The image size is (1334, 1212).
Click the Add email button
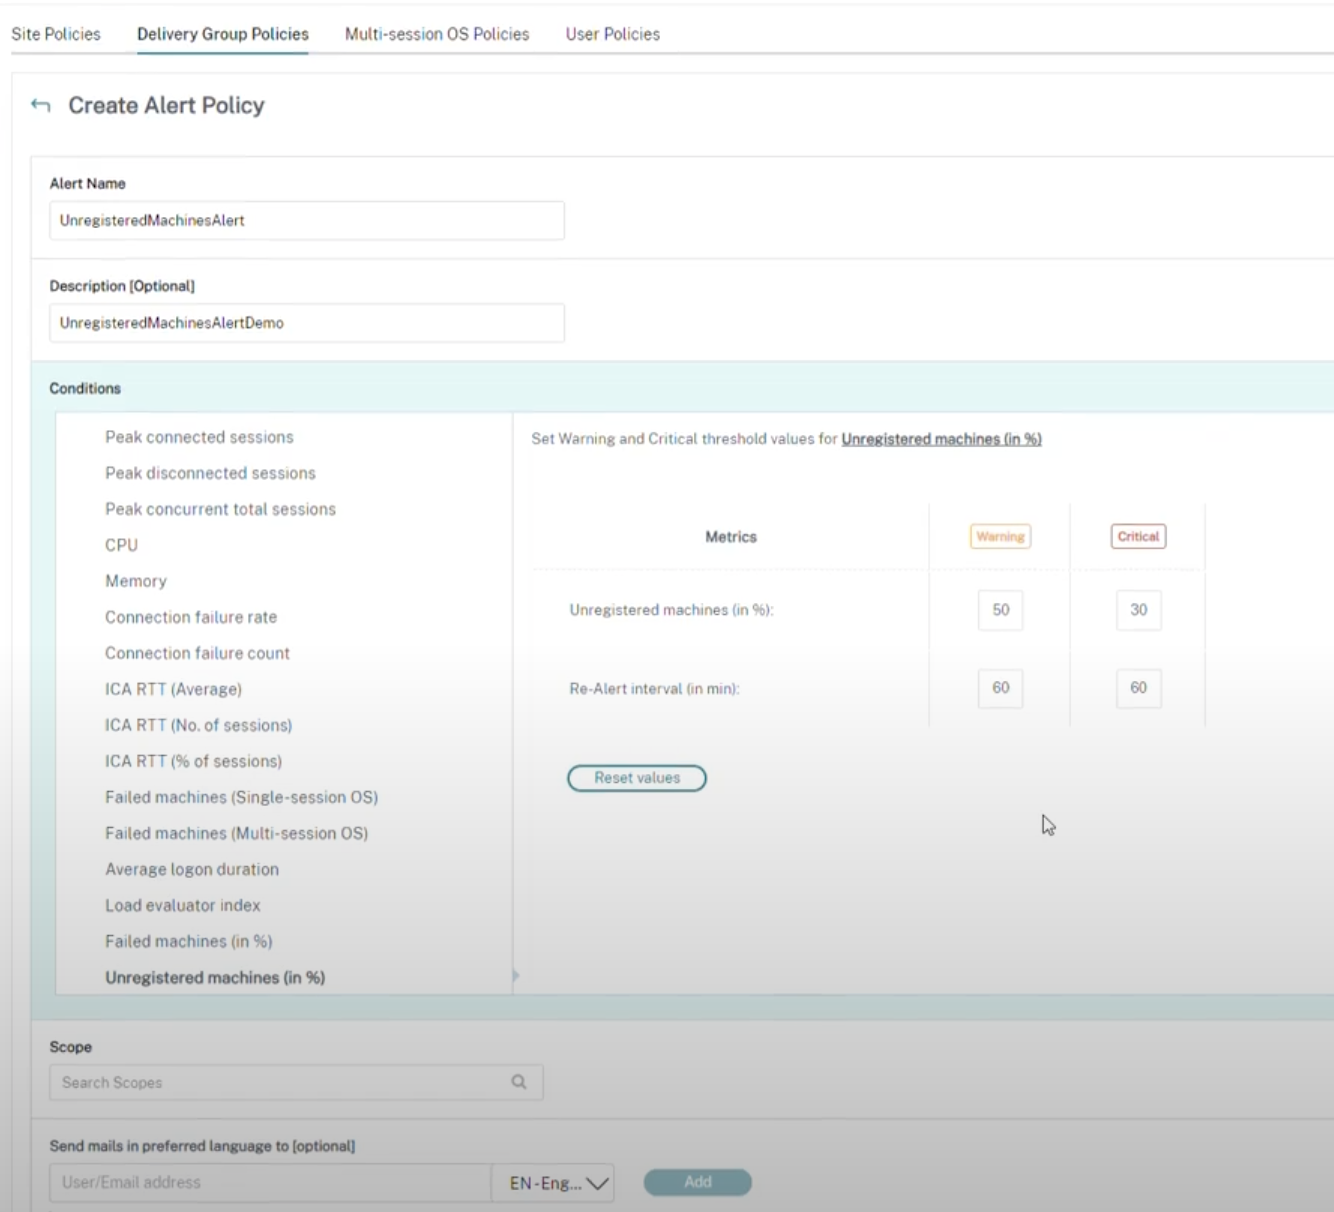coord(697,1182)
